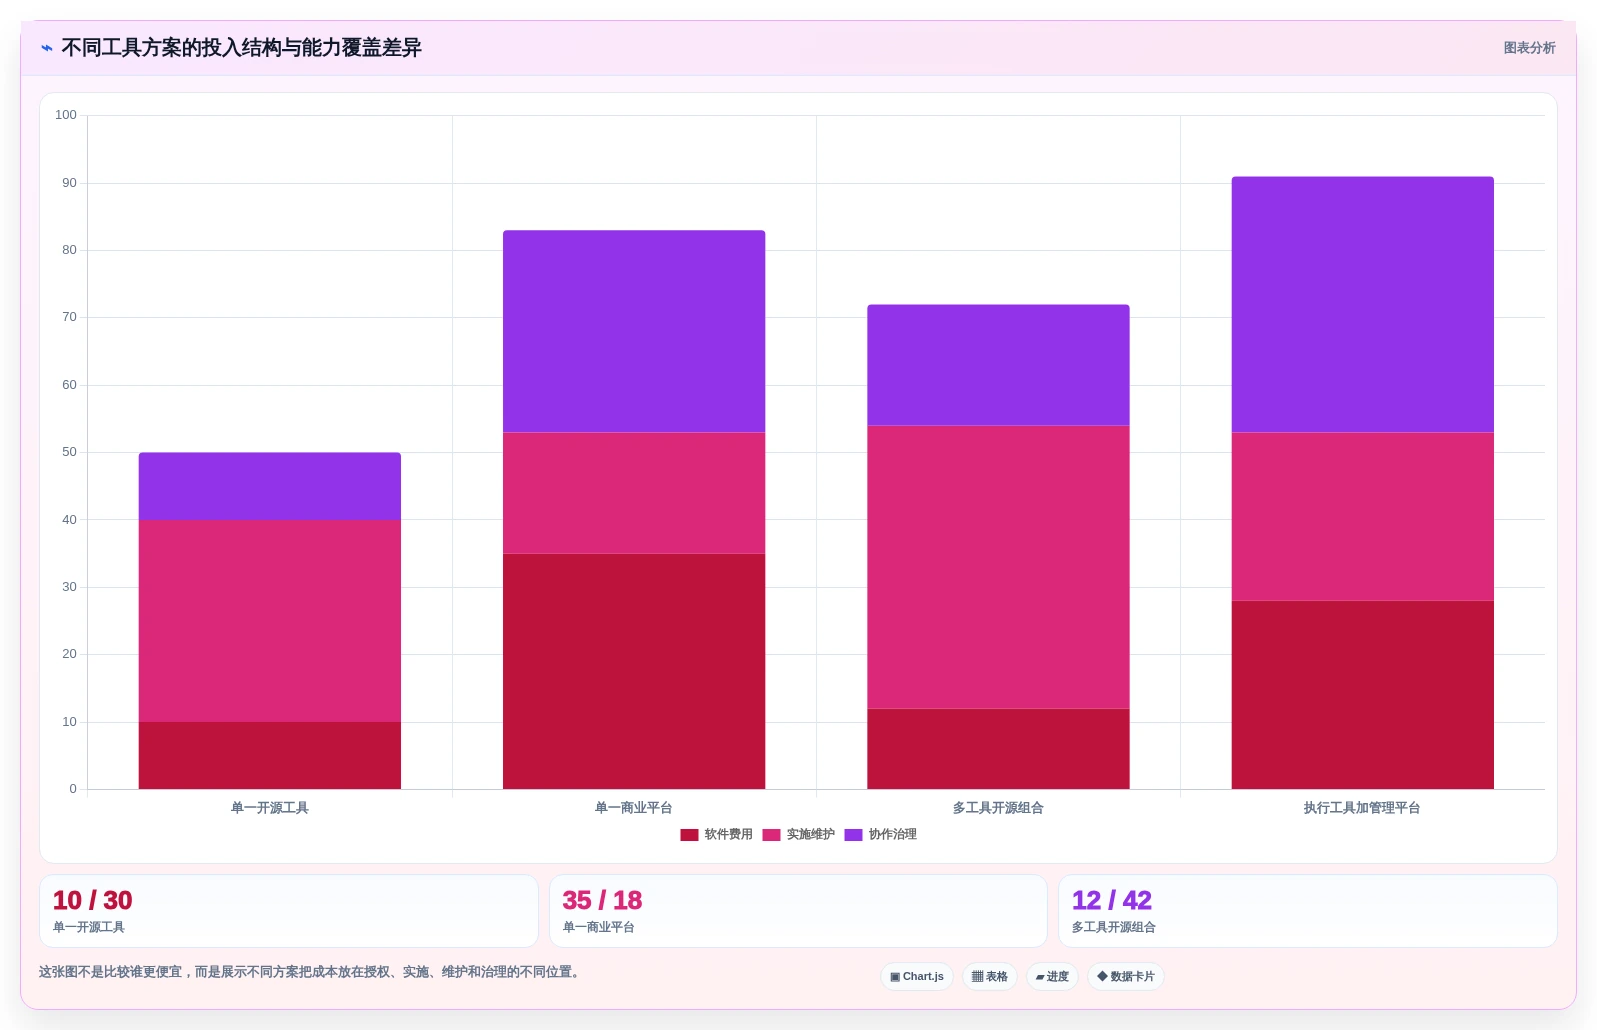Click the Chart.js tag's square icon
This screenshot has height=1030, width=1597.
click(895, 977)
